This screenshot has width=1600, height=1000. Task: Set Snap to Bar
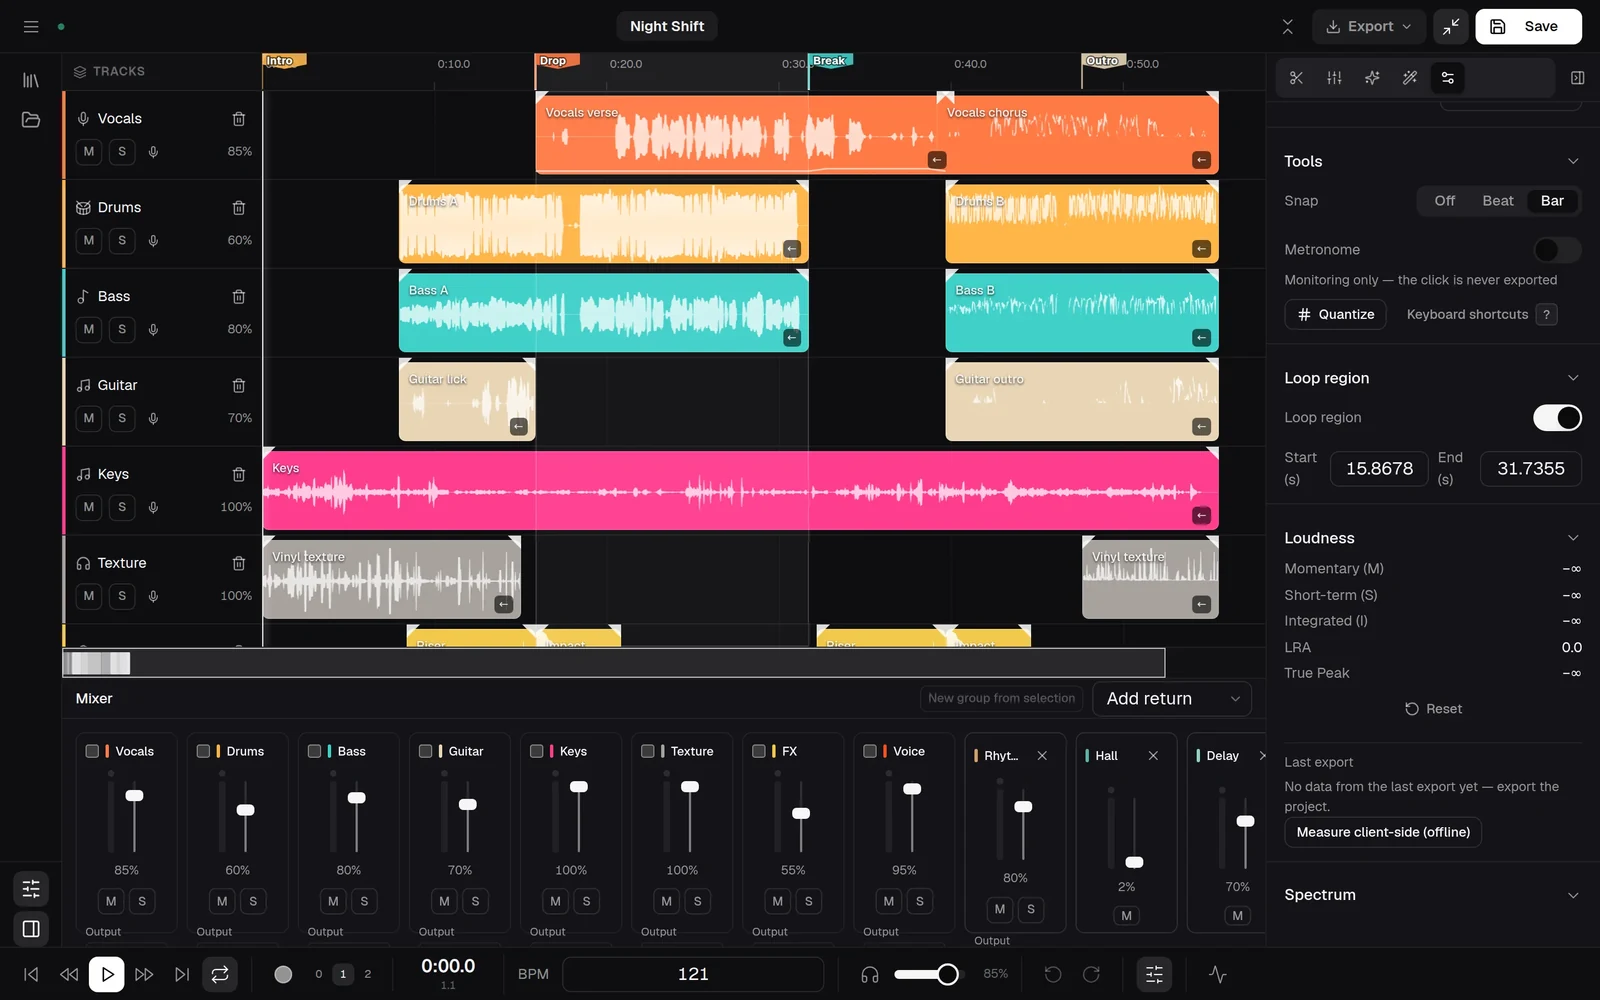1552,201
